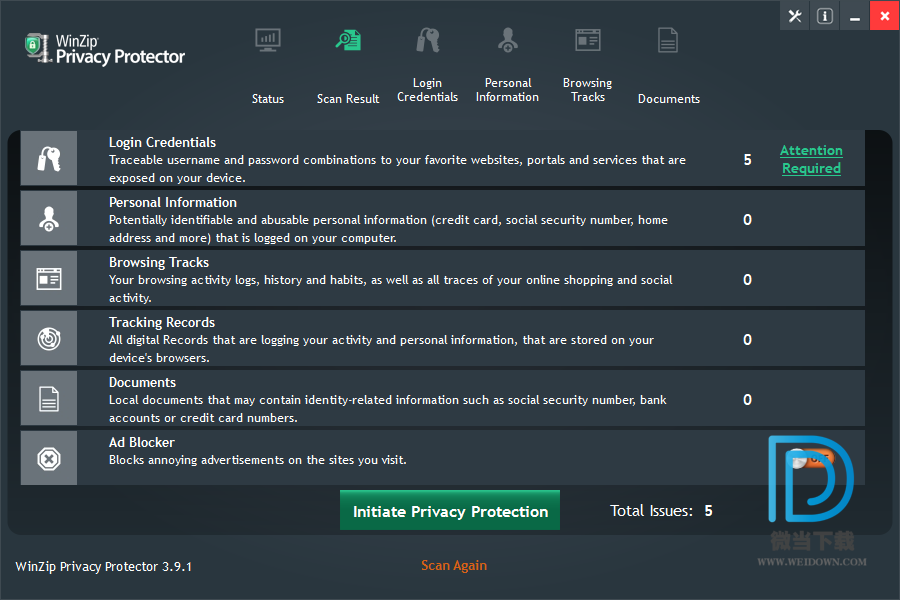Viewport: 900px width, 600px height.
Task: Click the Documents row page icon
Action: pyautogui.click(x=49, y=398)
